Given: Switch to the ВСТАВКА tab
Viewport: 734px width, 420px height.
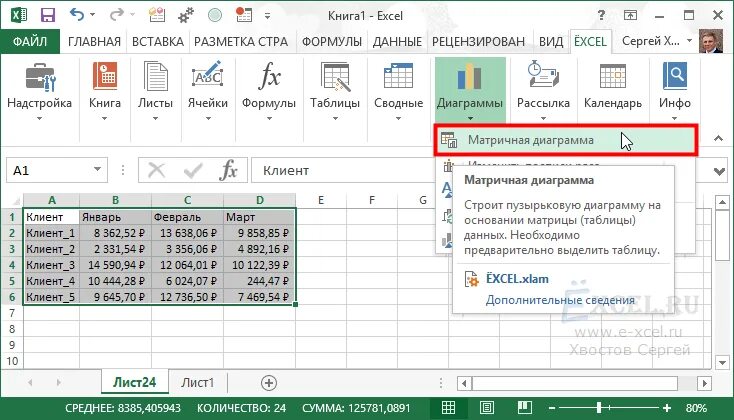Looking at the screenshot, I should pos(158,42).
